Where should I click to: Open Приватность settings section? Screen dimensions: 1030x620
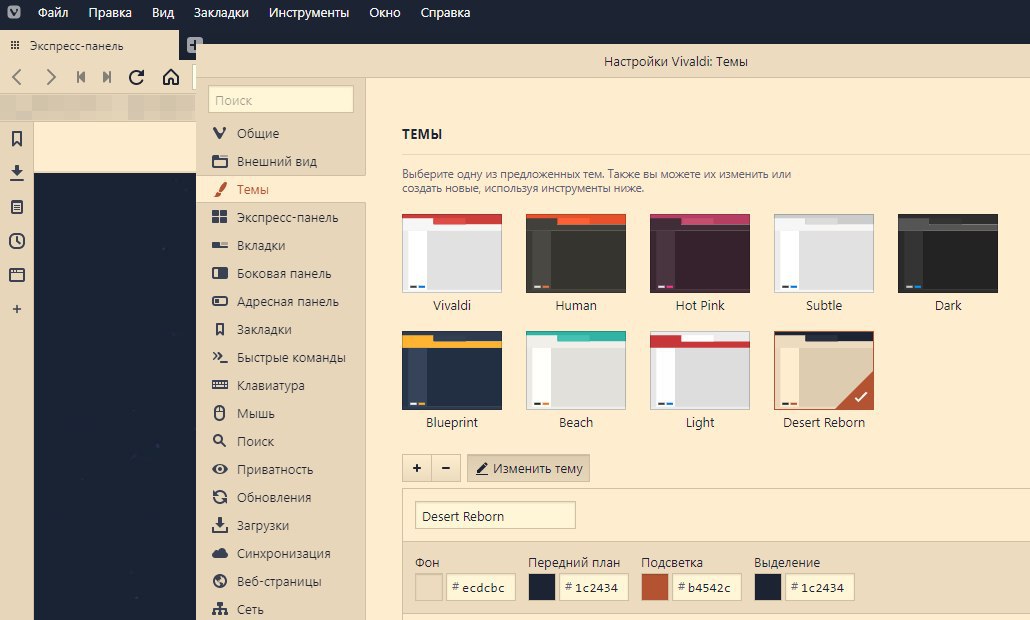281,470
